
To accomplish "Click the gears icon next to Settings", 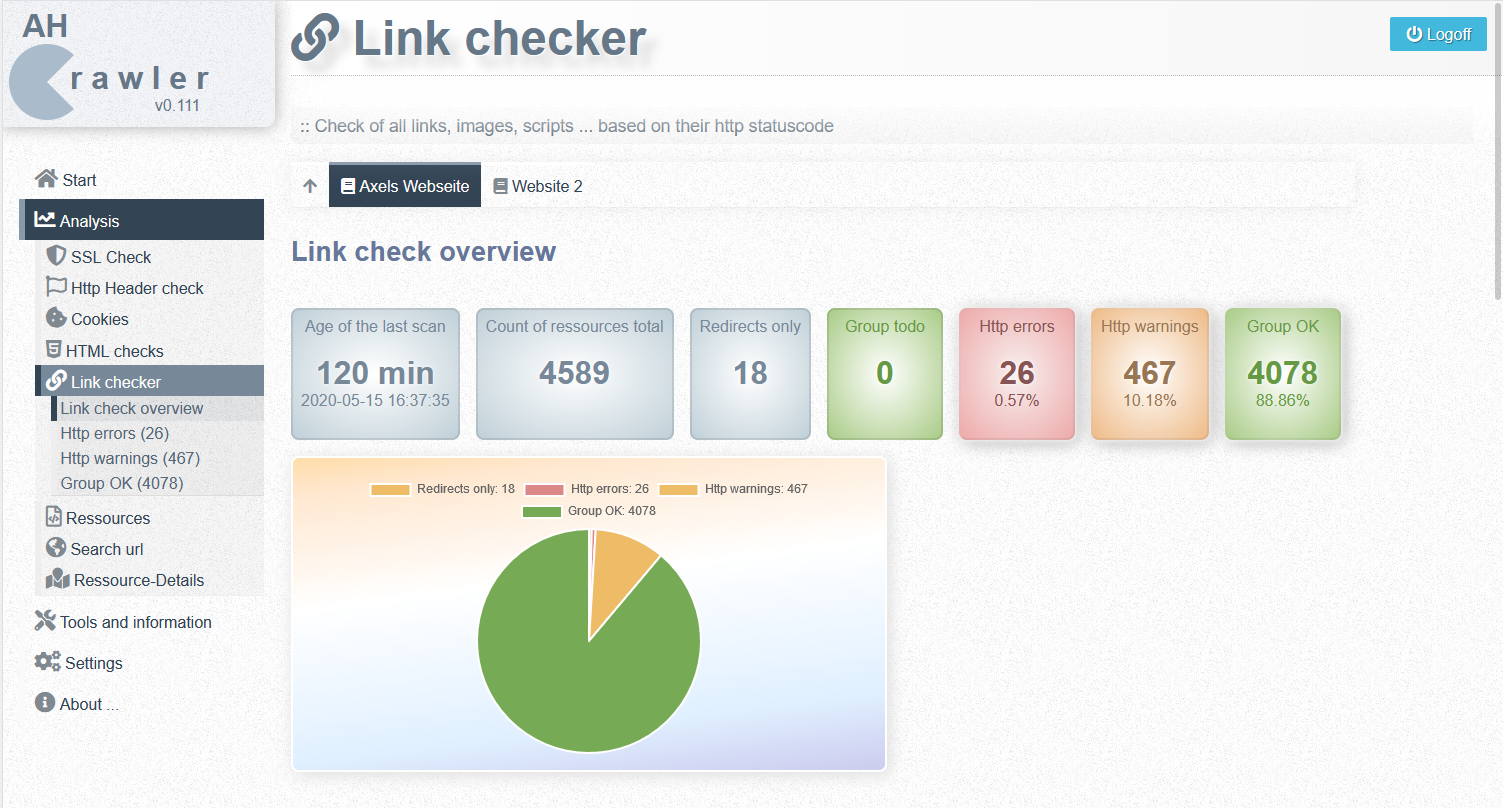I will (x=47, y=662).
